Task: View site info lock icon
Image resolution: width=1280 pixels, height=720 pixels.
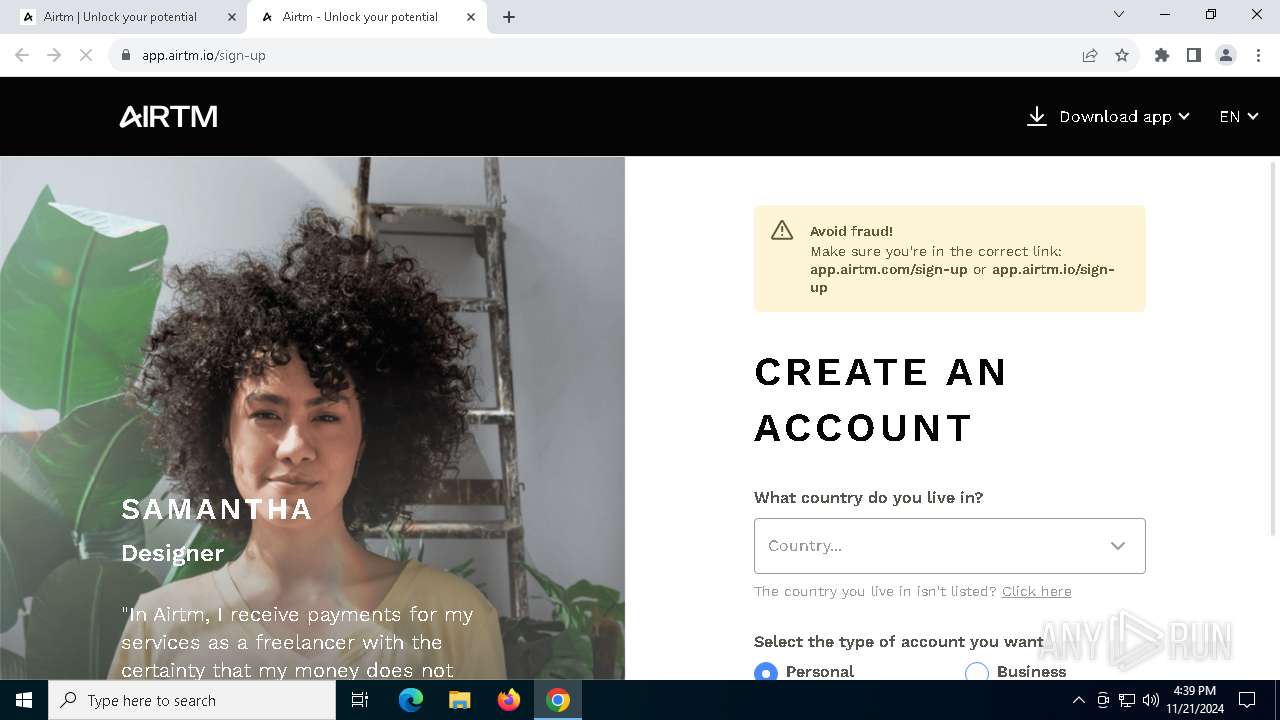Action: click(126, 55)
